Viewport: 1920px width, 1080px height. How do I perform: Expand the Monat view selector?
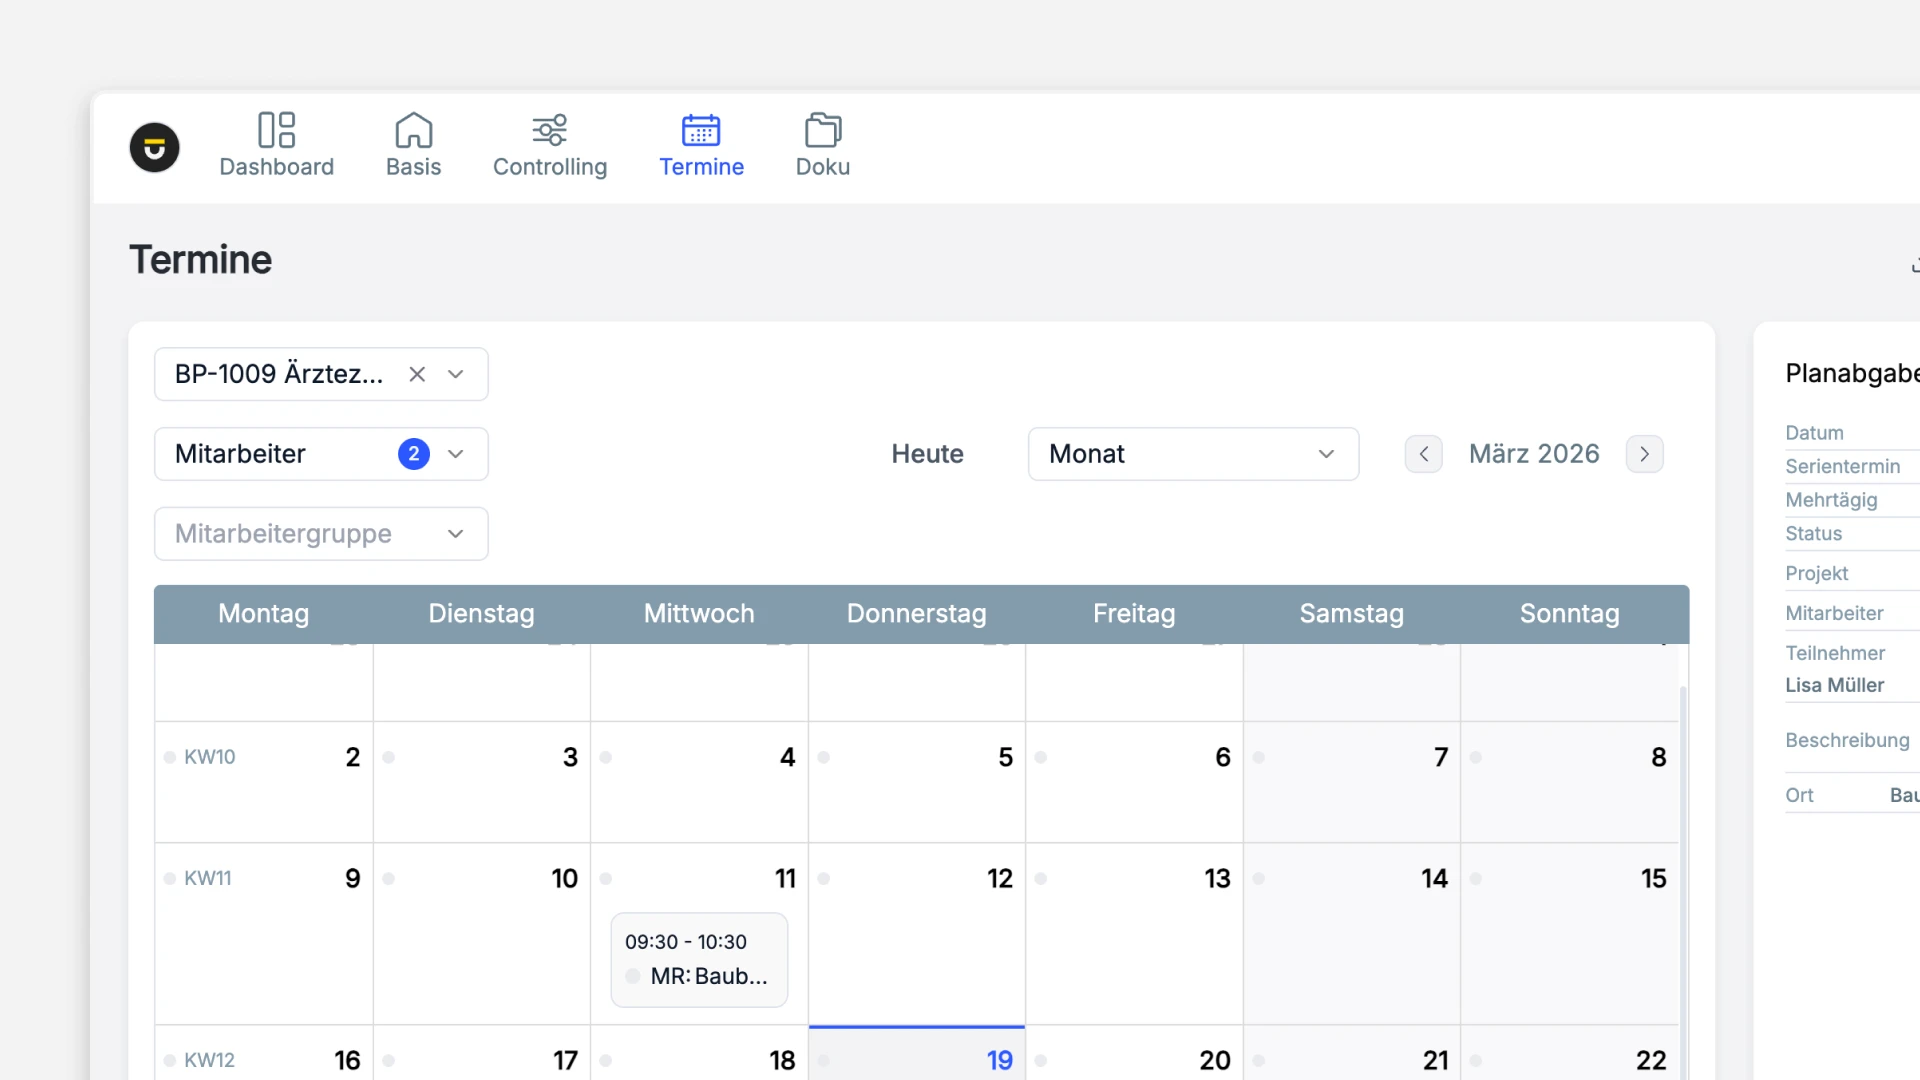(1192, 454)
